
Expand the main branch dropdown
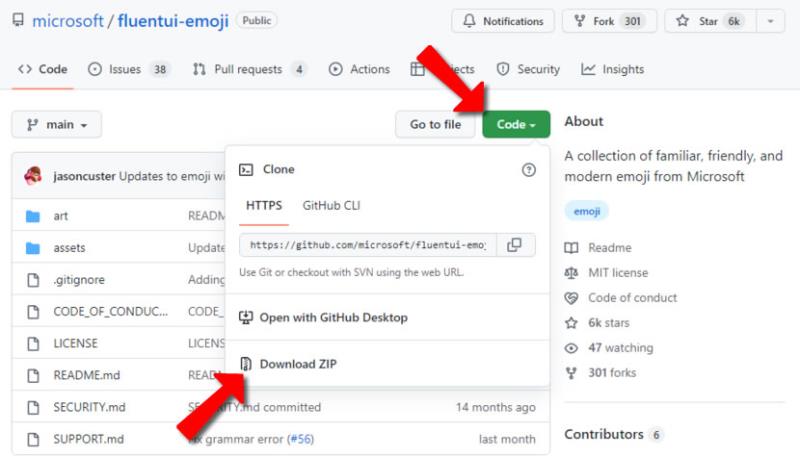(x=57, y=124)
